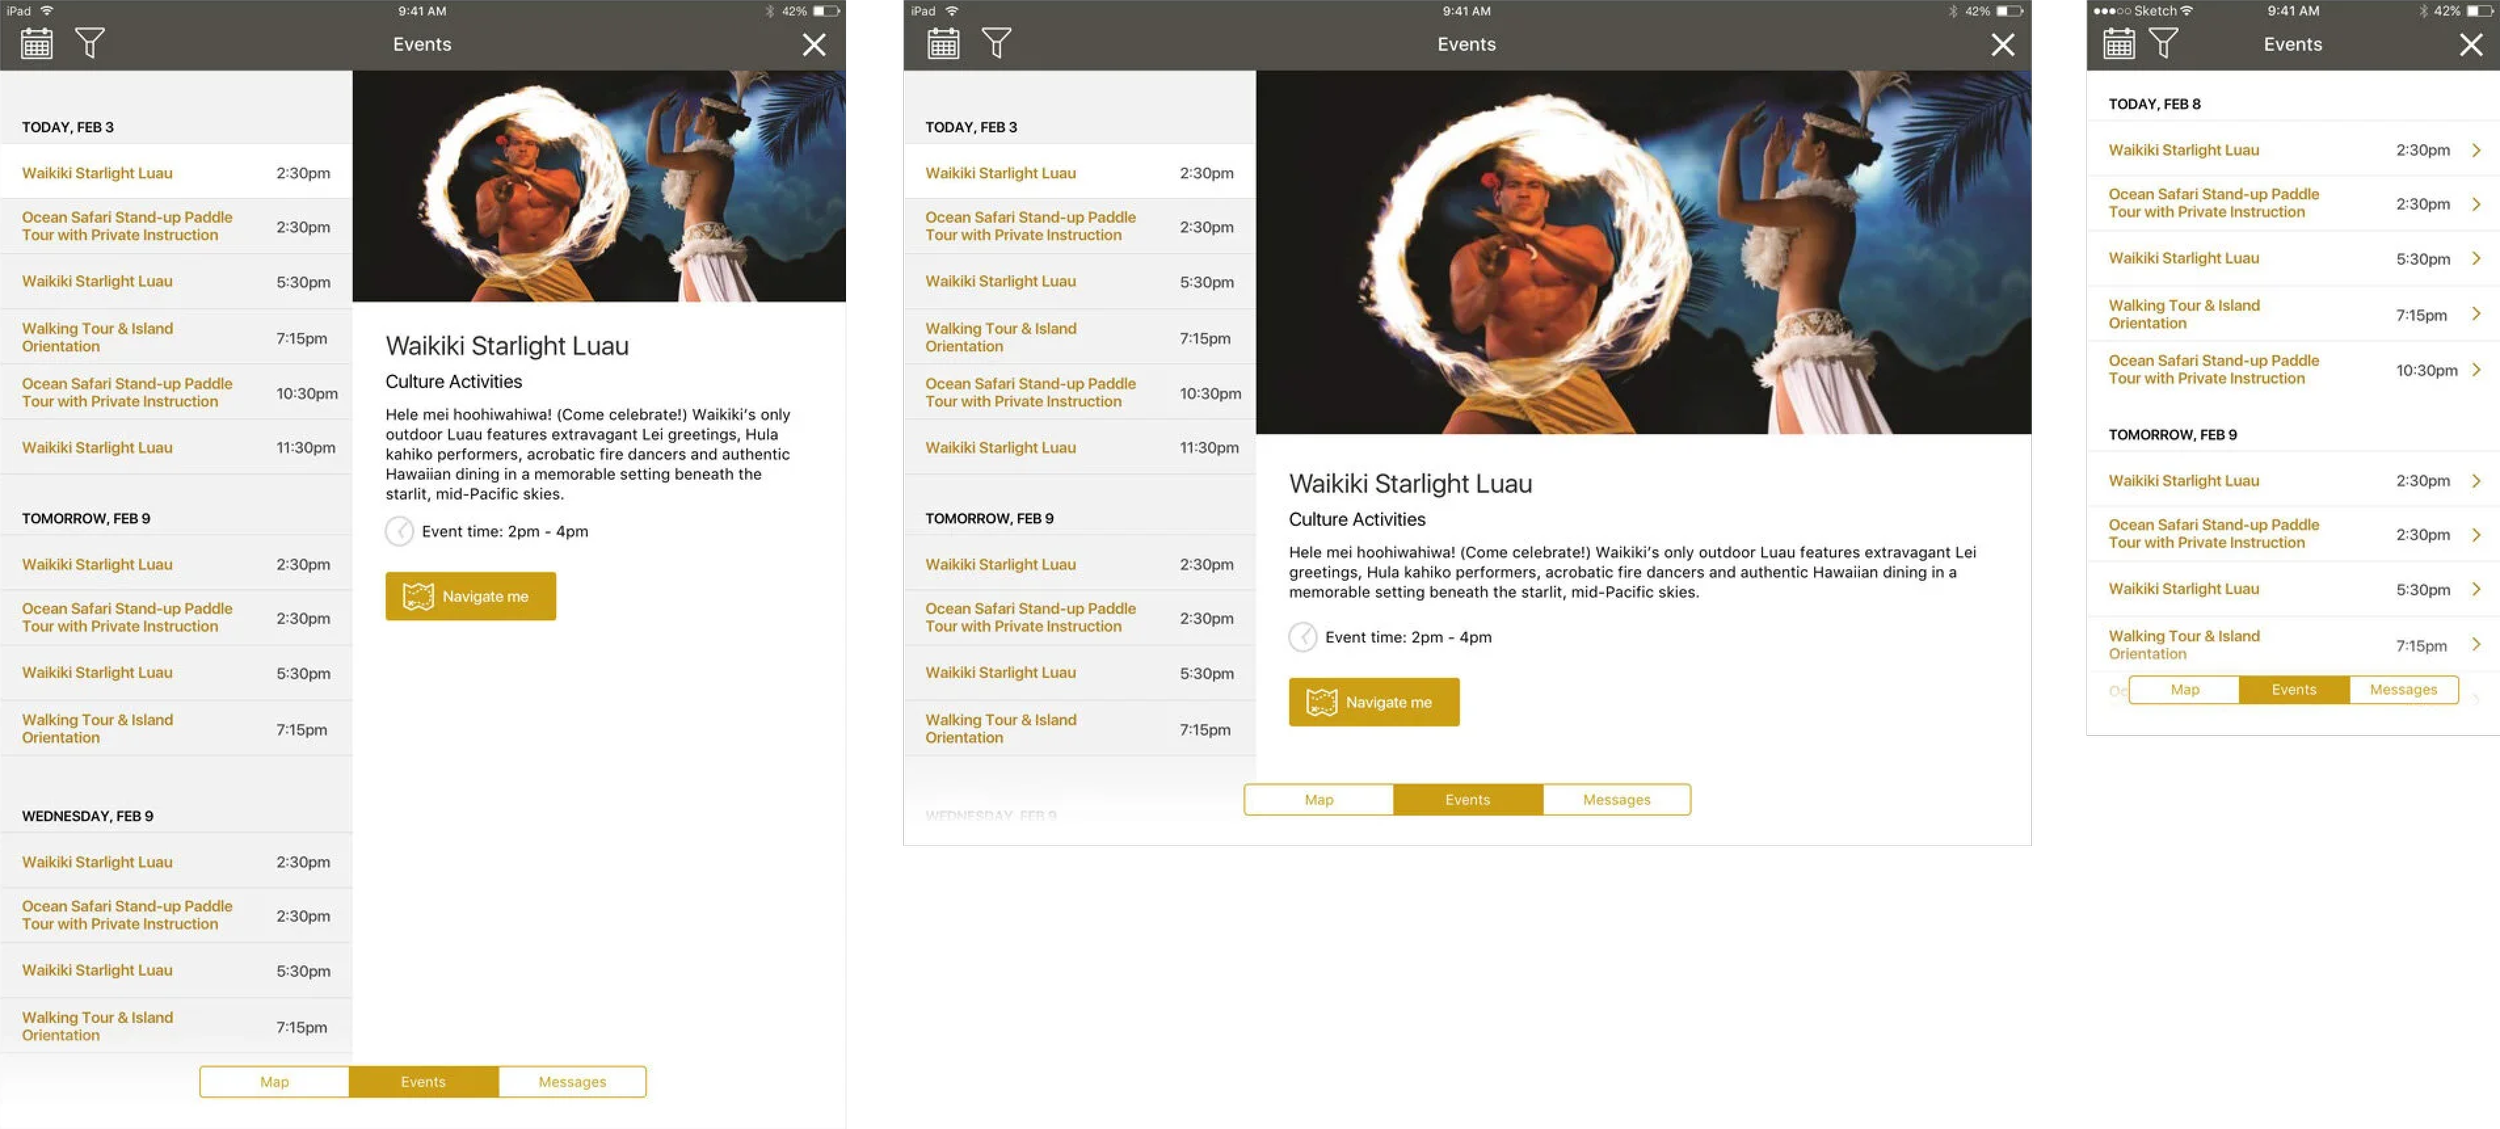2500x1129 pixels.
Task: Click the filter funnel icon in the left portrait iPad
Action: click(x=90, y=43)
